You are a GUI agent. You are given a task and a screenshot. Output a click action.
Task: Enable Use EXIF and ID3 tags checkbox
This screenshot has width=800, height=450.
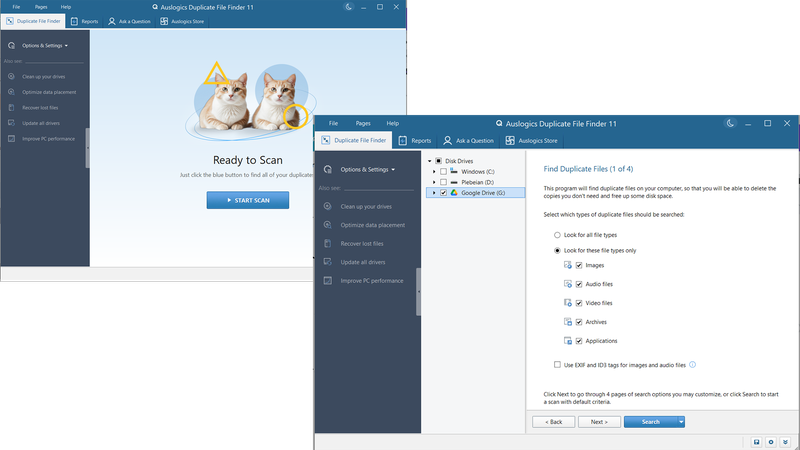coord(557,365)
